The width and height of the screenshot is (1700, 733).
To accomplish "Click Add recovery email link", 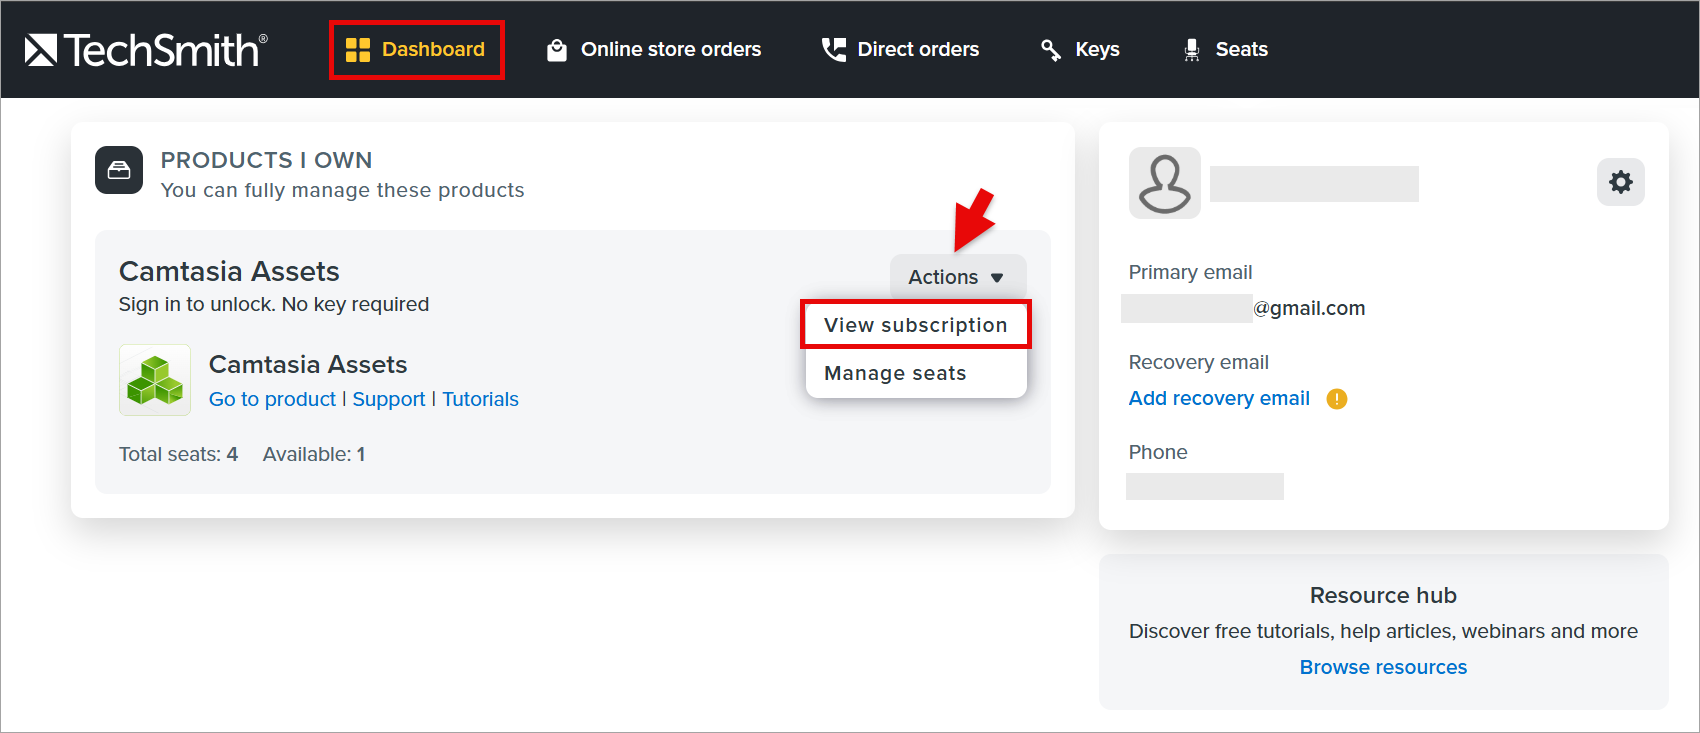I will [1219, 398].
